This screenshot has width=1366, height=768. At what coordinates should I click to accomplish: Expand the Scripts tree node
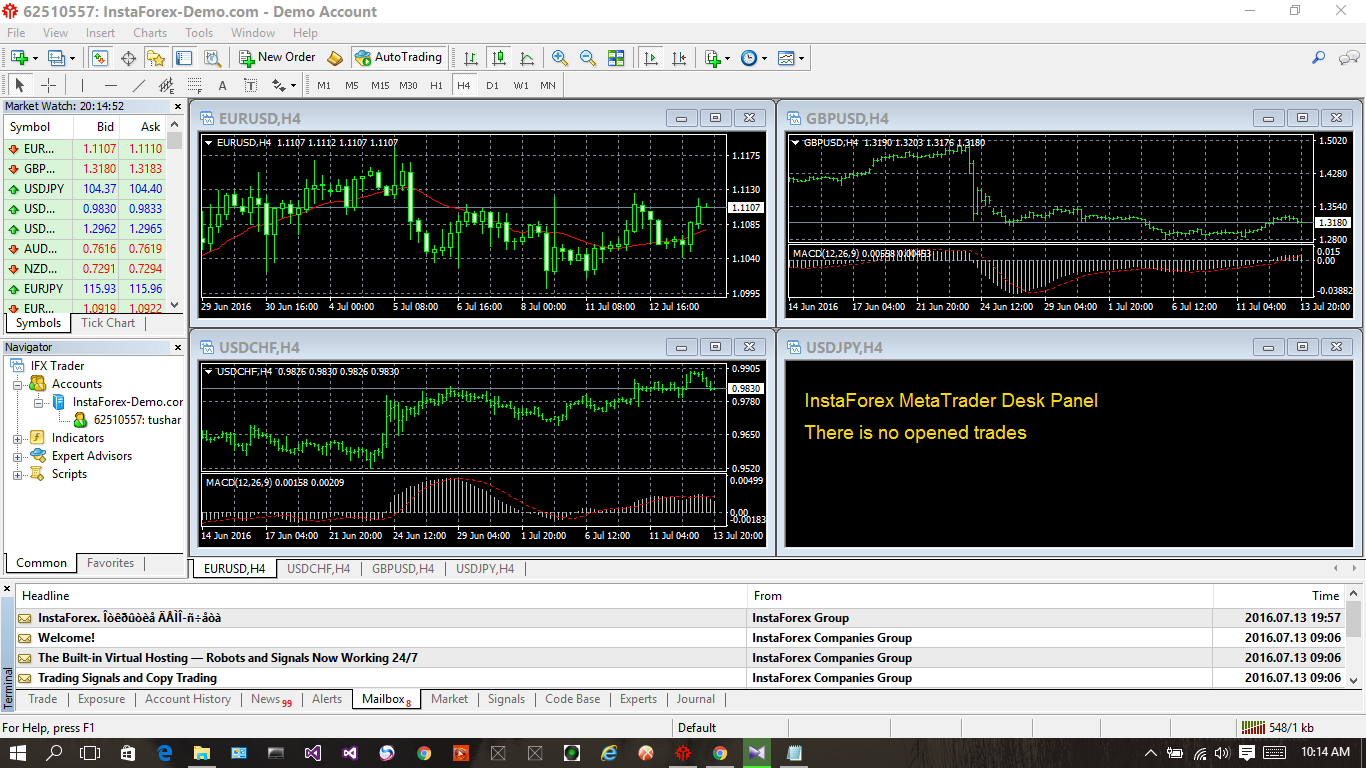click(17, 474)
